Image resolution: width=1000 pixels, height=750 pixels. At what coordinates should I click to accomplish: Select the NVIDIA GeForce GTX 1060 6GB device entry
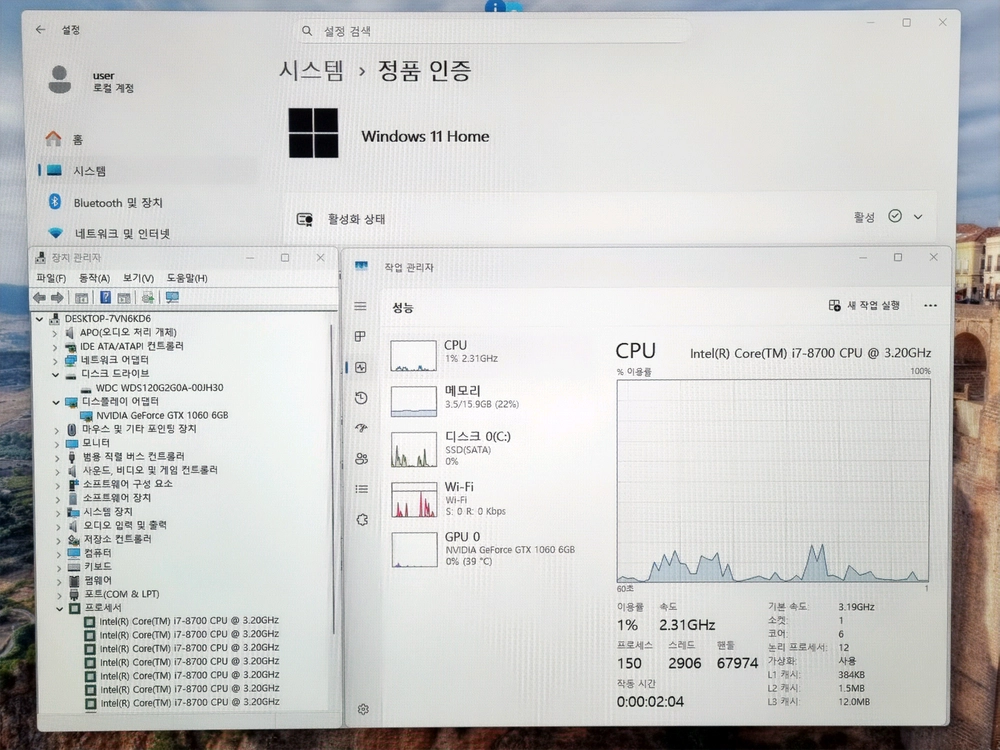[x=162, y=415]
